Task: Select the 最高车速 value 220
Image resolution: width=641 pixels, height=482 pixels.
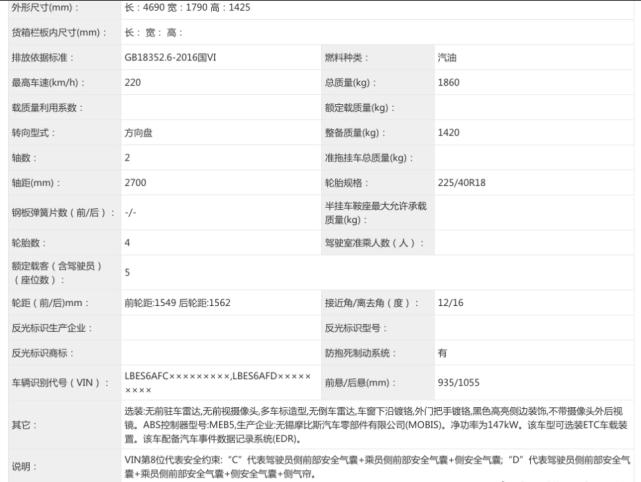Action: click(133, 83)
